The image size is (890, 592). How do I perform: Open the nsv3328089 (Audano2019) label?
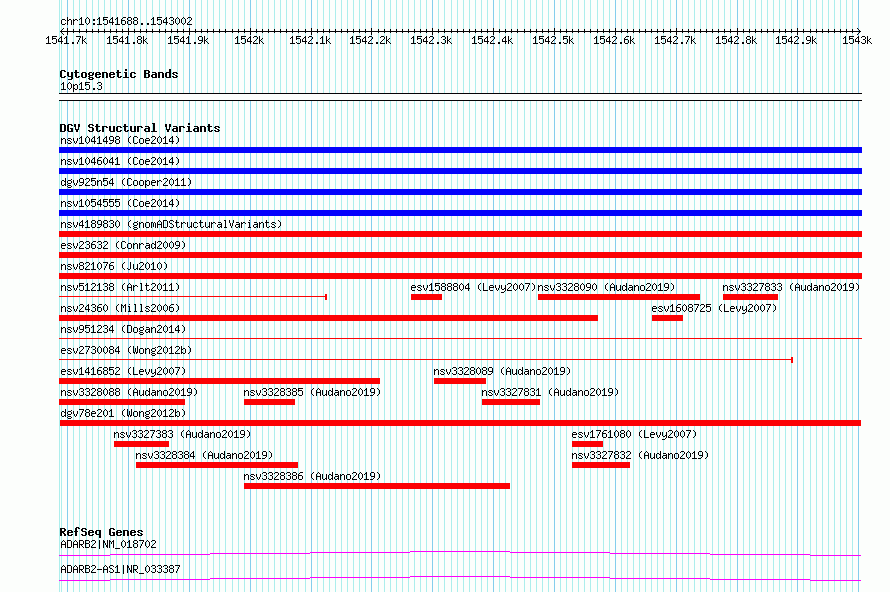click(x=502, y=371)
